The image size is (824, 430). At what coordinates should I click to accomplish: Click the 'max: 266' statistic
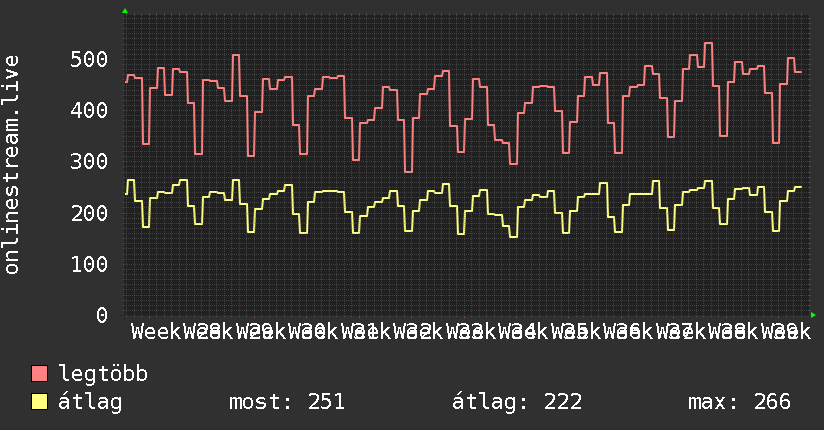click(x=739, y=402)
